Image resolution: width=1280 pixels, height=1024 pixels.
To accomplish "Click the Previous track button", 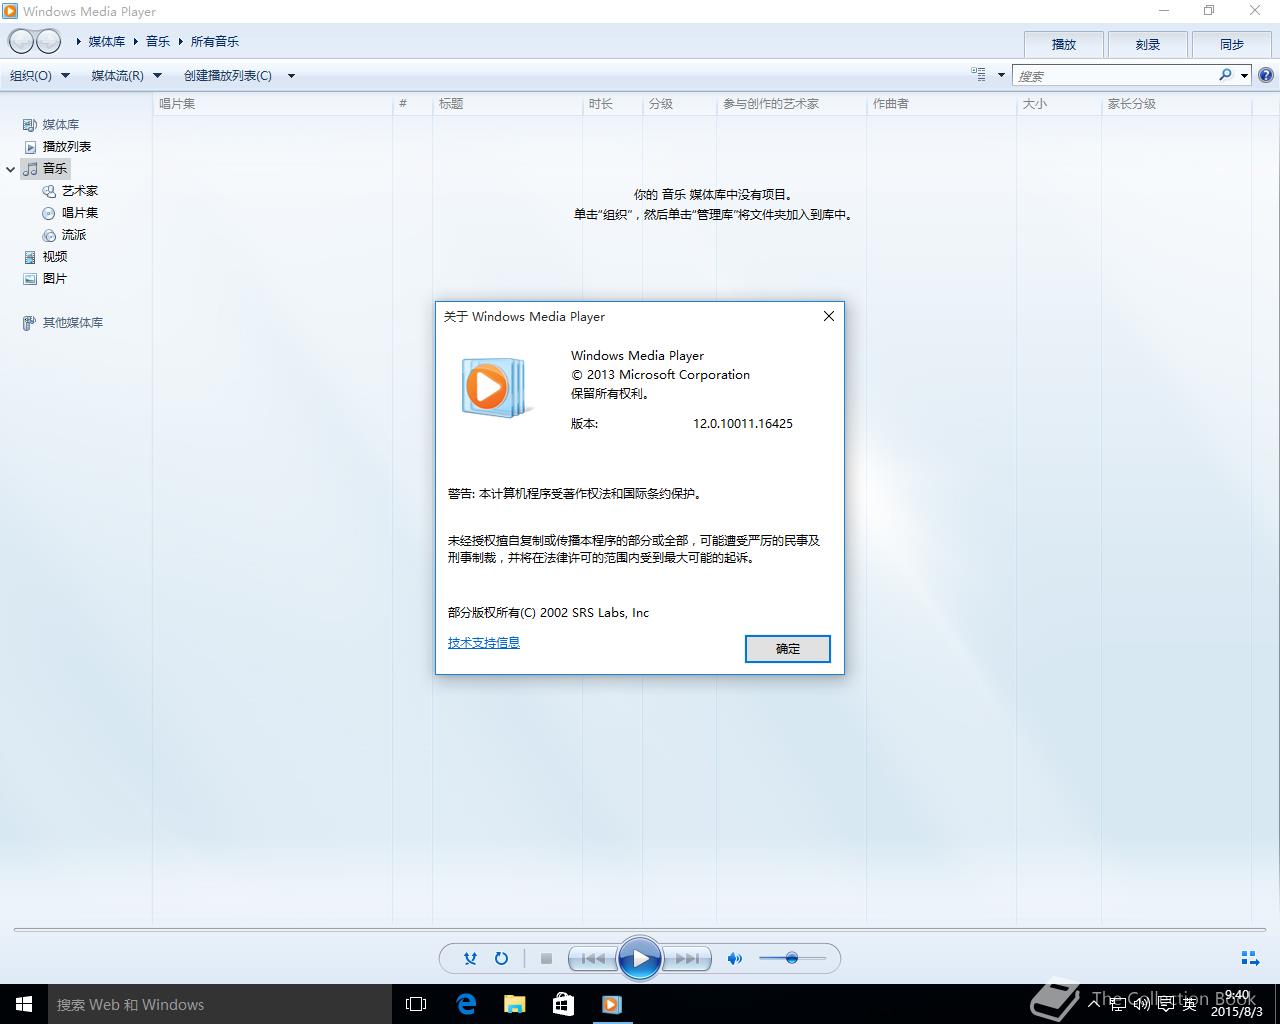I will click(592, 958).
